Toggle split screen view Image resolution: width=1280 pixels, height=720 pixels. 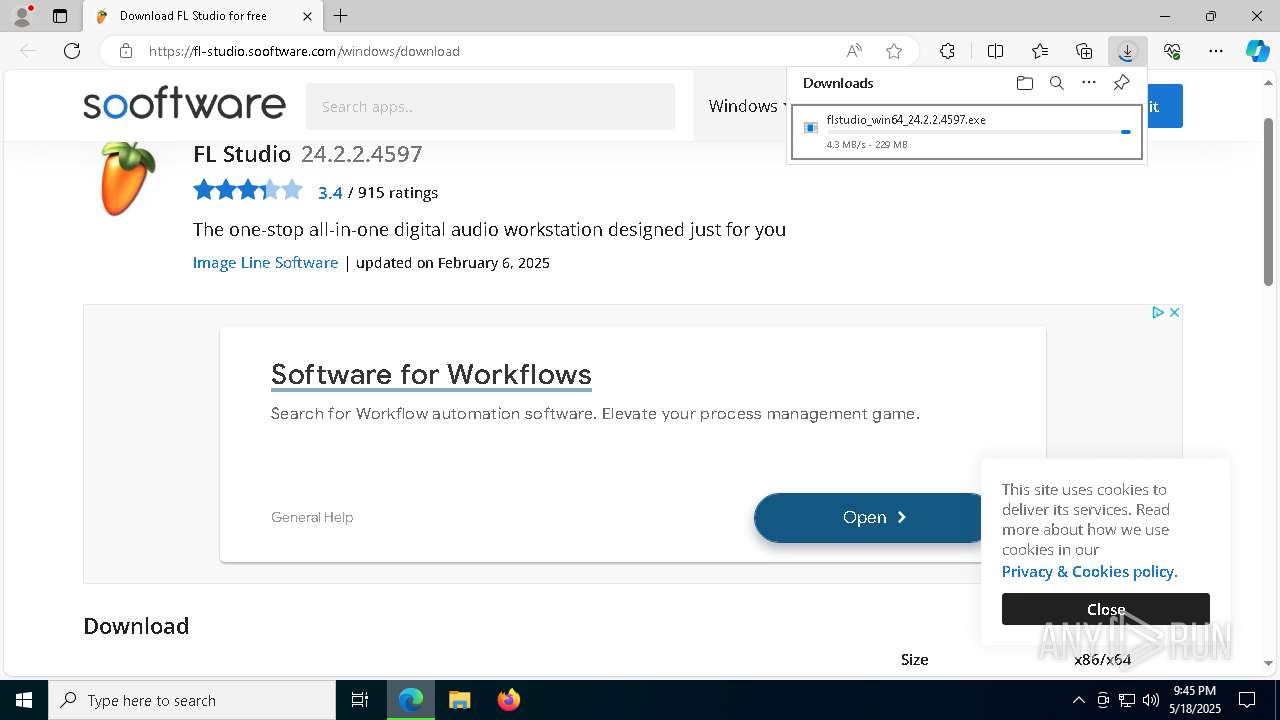point(995,51)
